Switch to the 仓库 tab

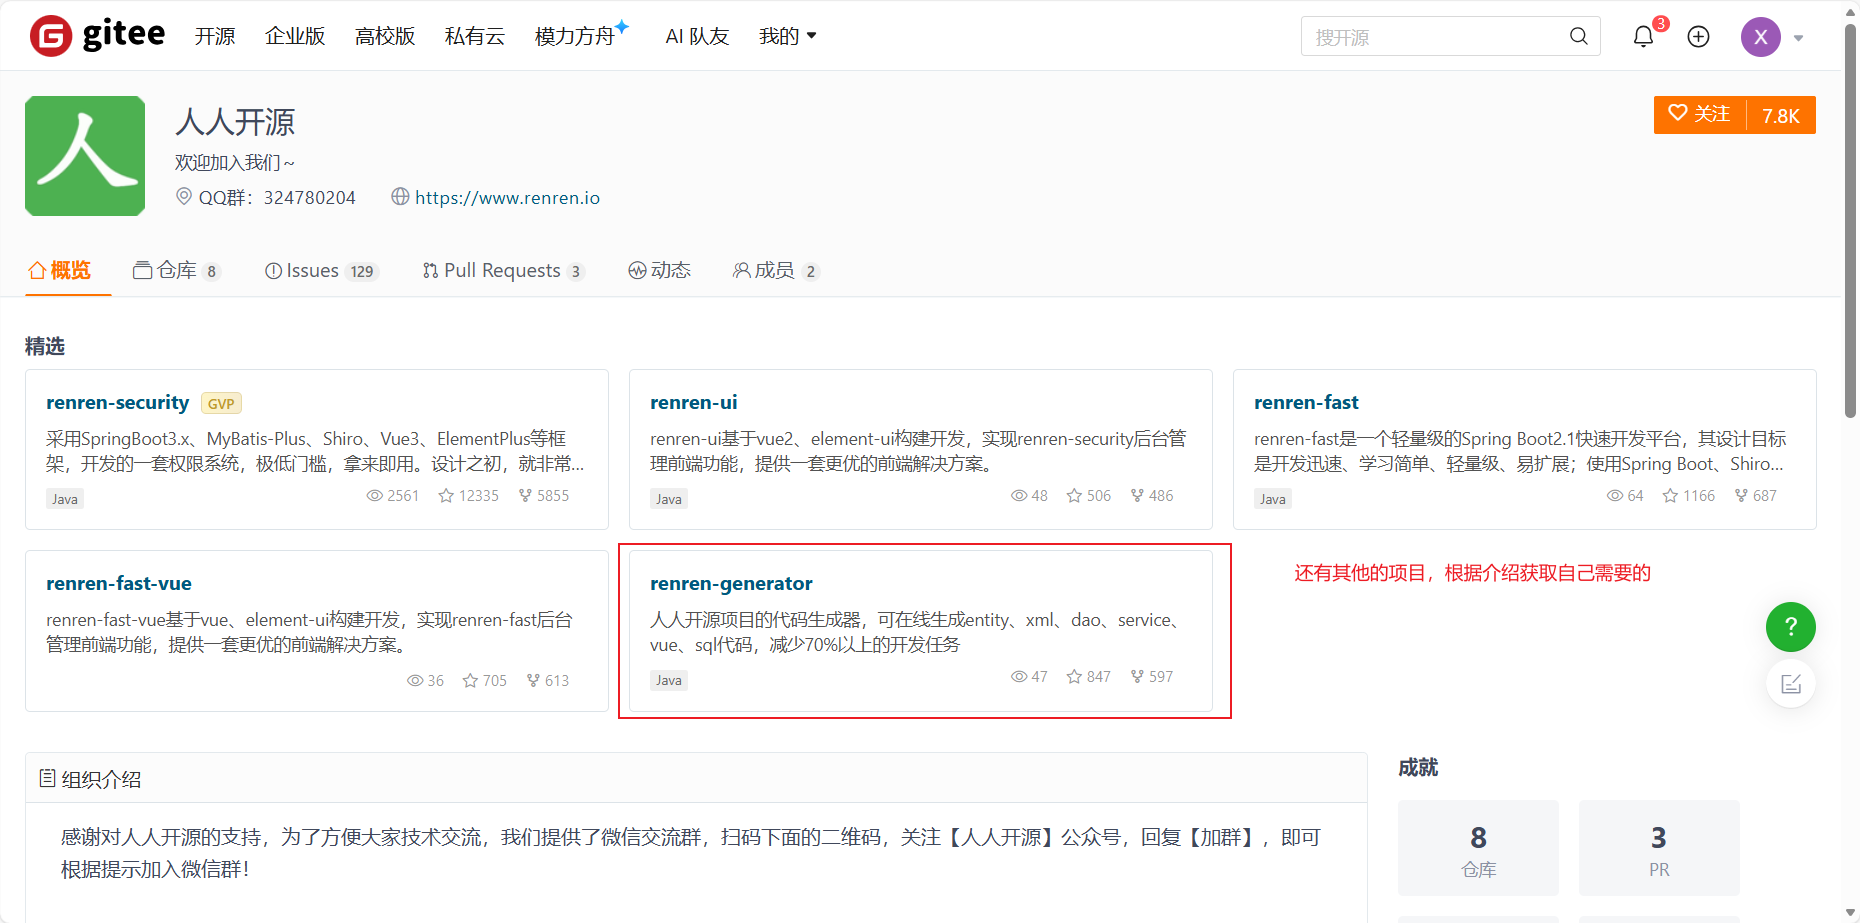[x=176, y=270]
